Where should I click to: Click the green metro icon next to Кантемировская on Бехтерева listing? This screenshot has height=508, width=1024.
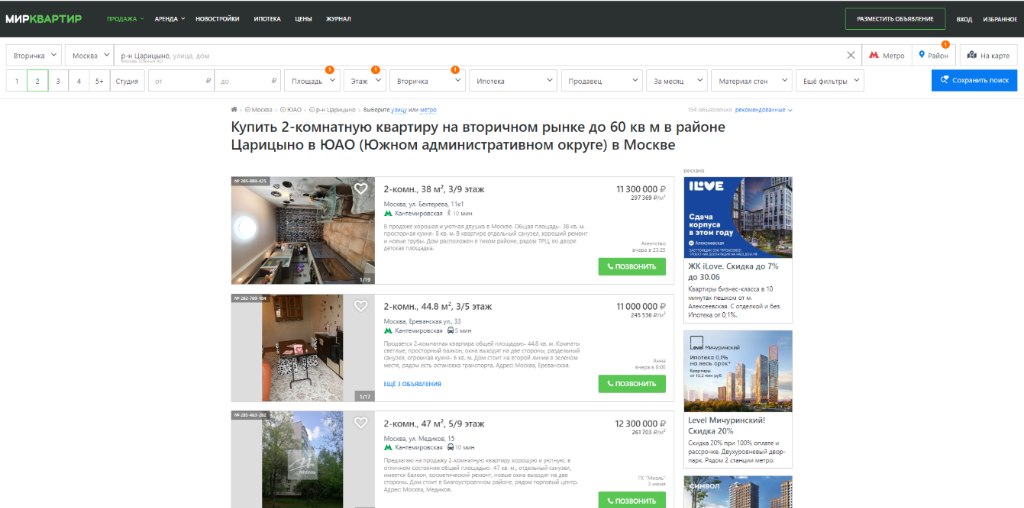(x=388, y=213)
